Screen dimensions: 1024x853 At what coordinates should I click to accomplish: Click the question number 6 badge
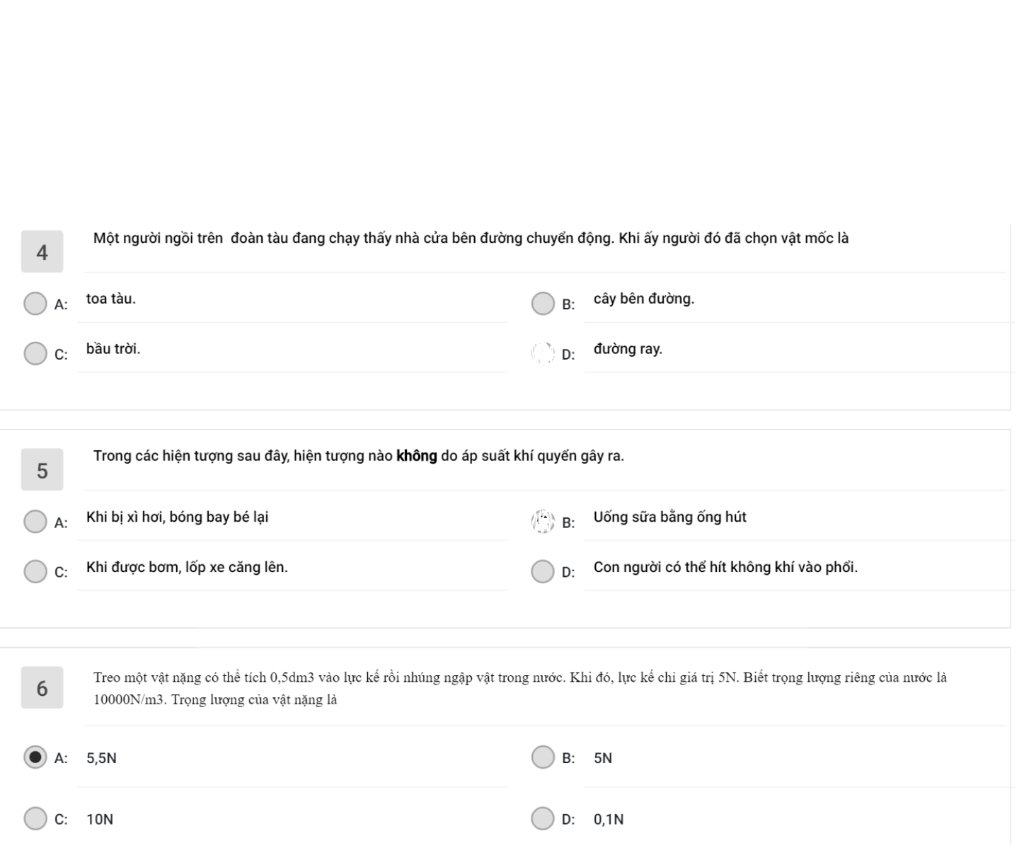pos(42,688)
